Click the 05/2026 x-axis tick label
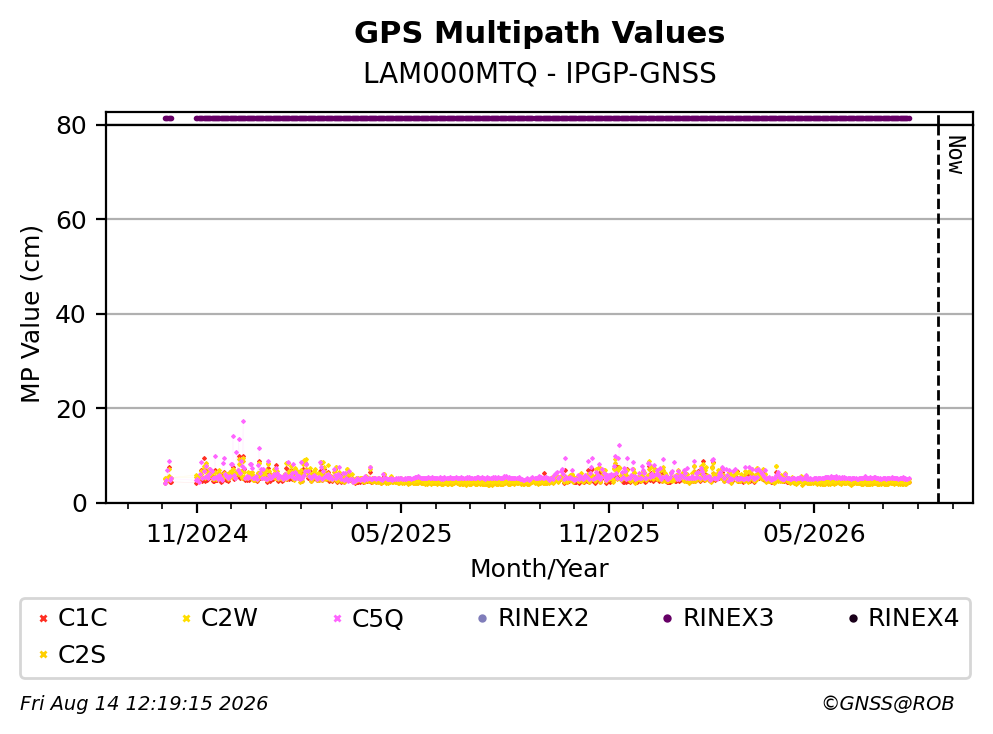Image resolution: width=993 pixels, height=734 pixels. [814, 534]
